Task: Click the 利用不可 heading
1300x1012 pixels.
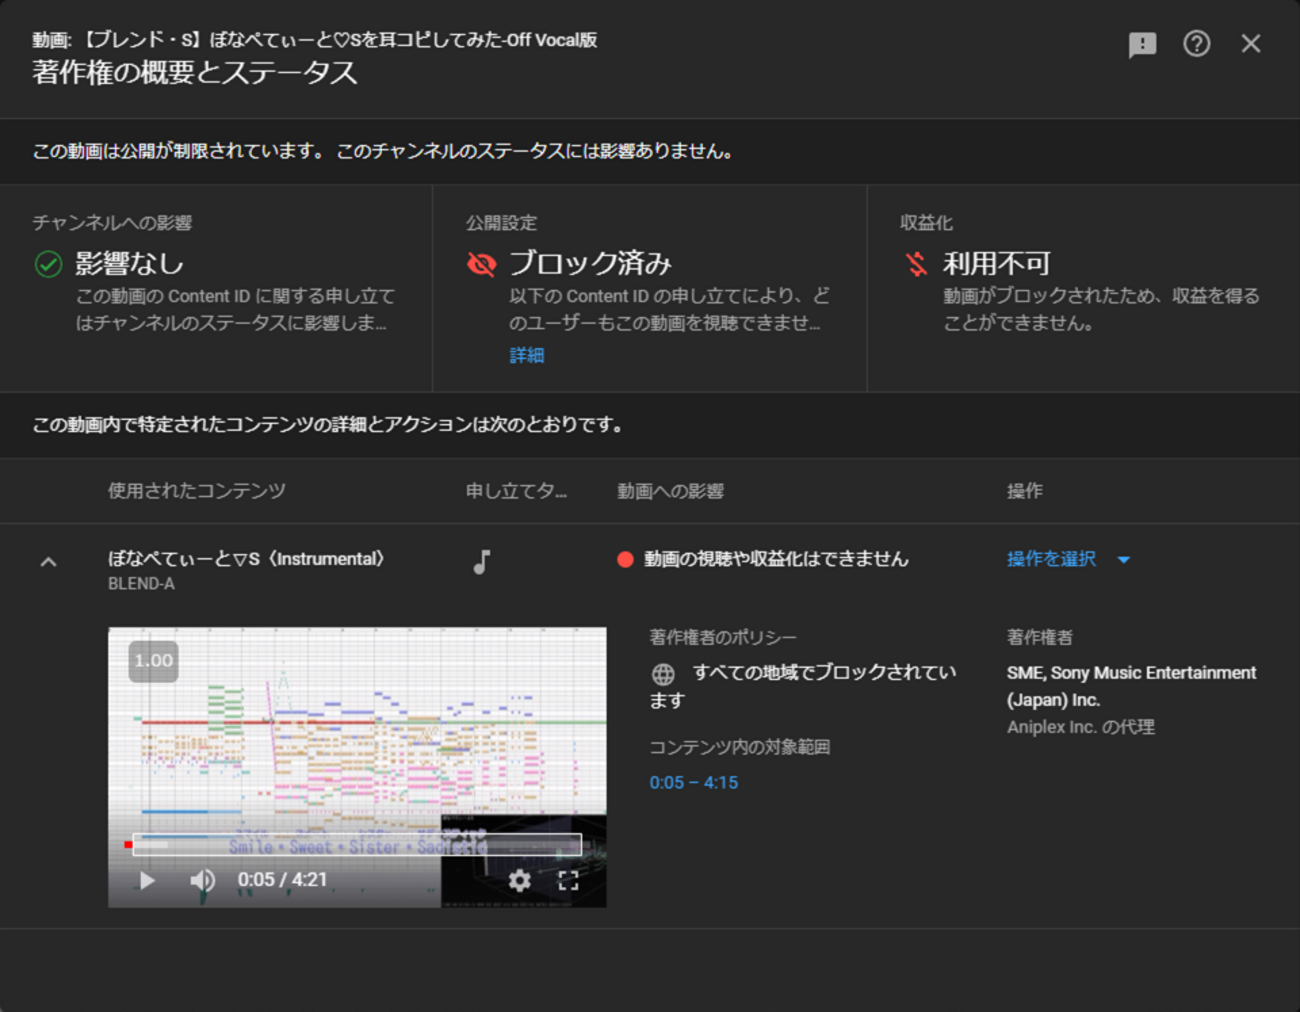Action: (997, 263)
